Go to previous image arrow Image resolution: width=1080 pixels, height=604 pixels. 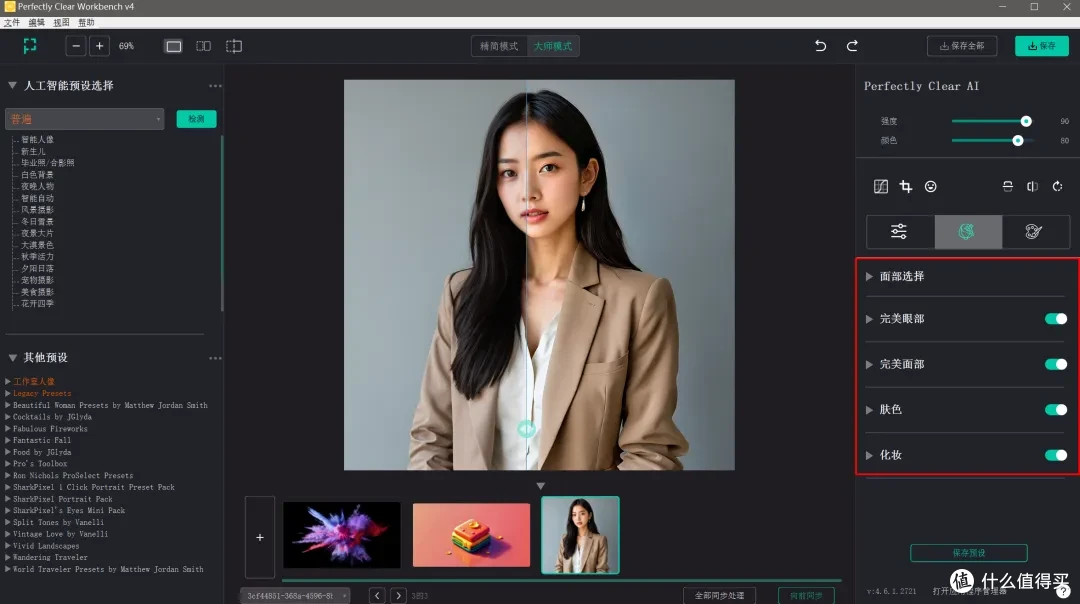[377, 596]
